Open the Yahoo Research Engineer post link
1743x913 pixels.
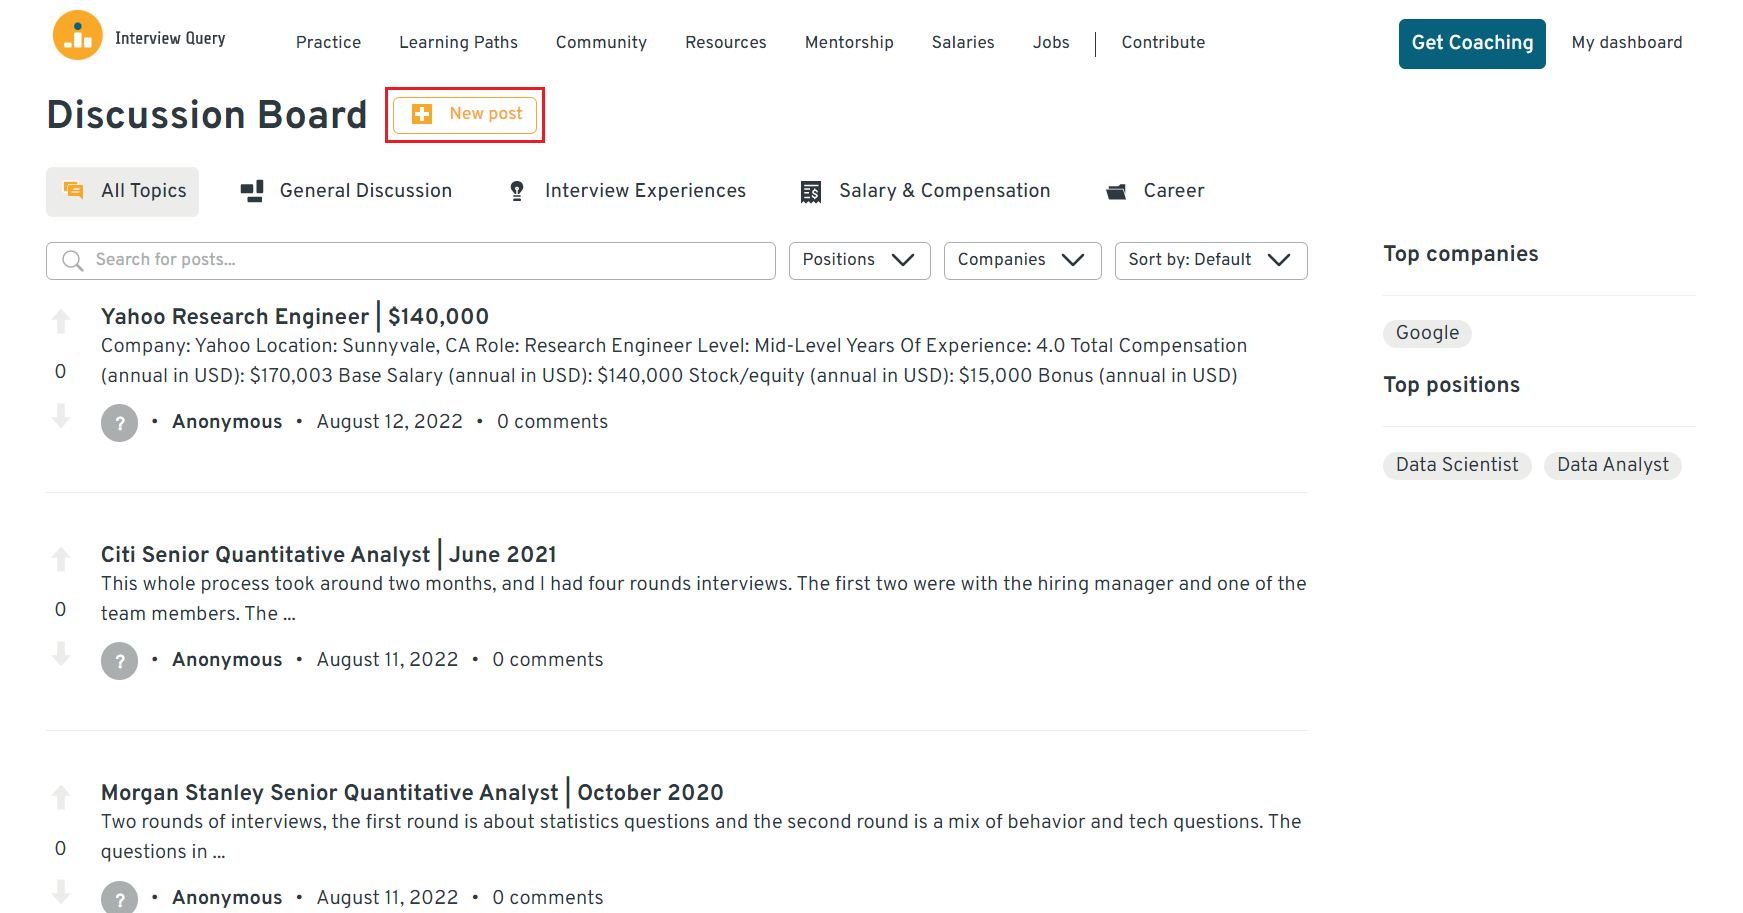(294, 316)
